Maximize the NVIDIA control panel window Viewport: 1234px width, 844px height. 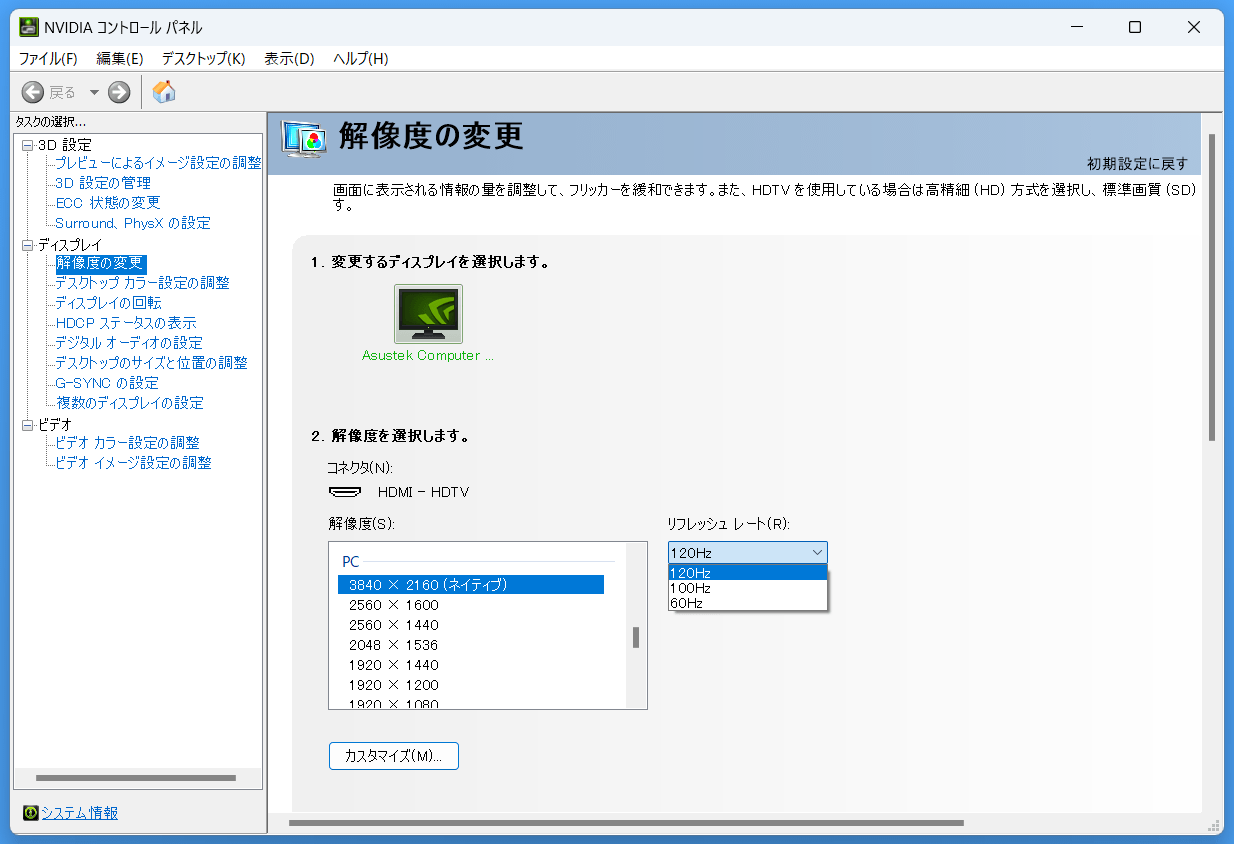pyautogui.click(x=1135, y=28)
